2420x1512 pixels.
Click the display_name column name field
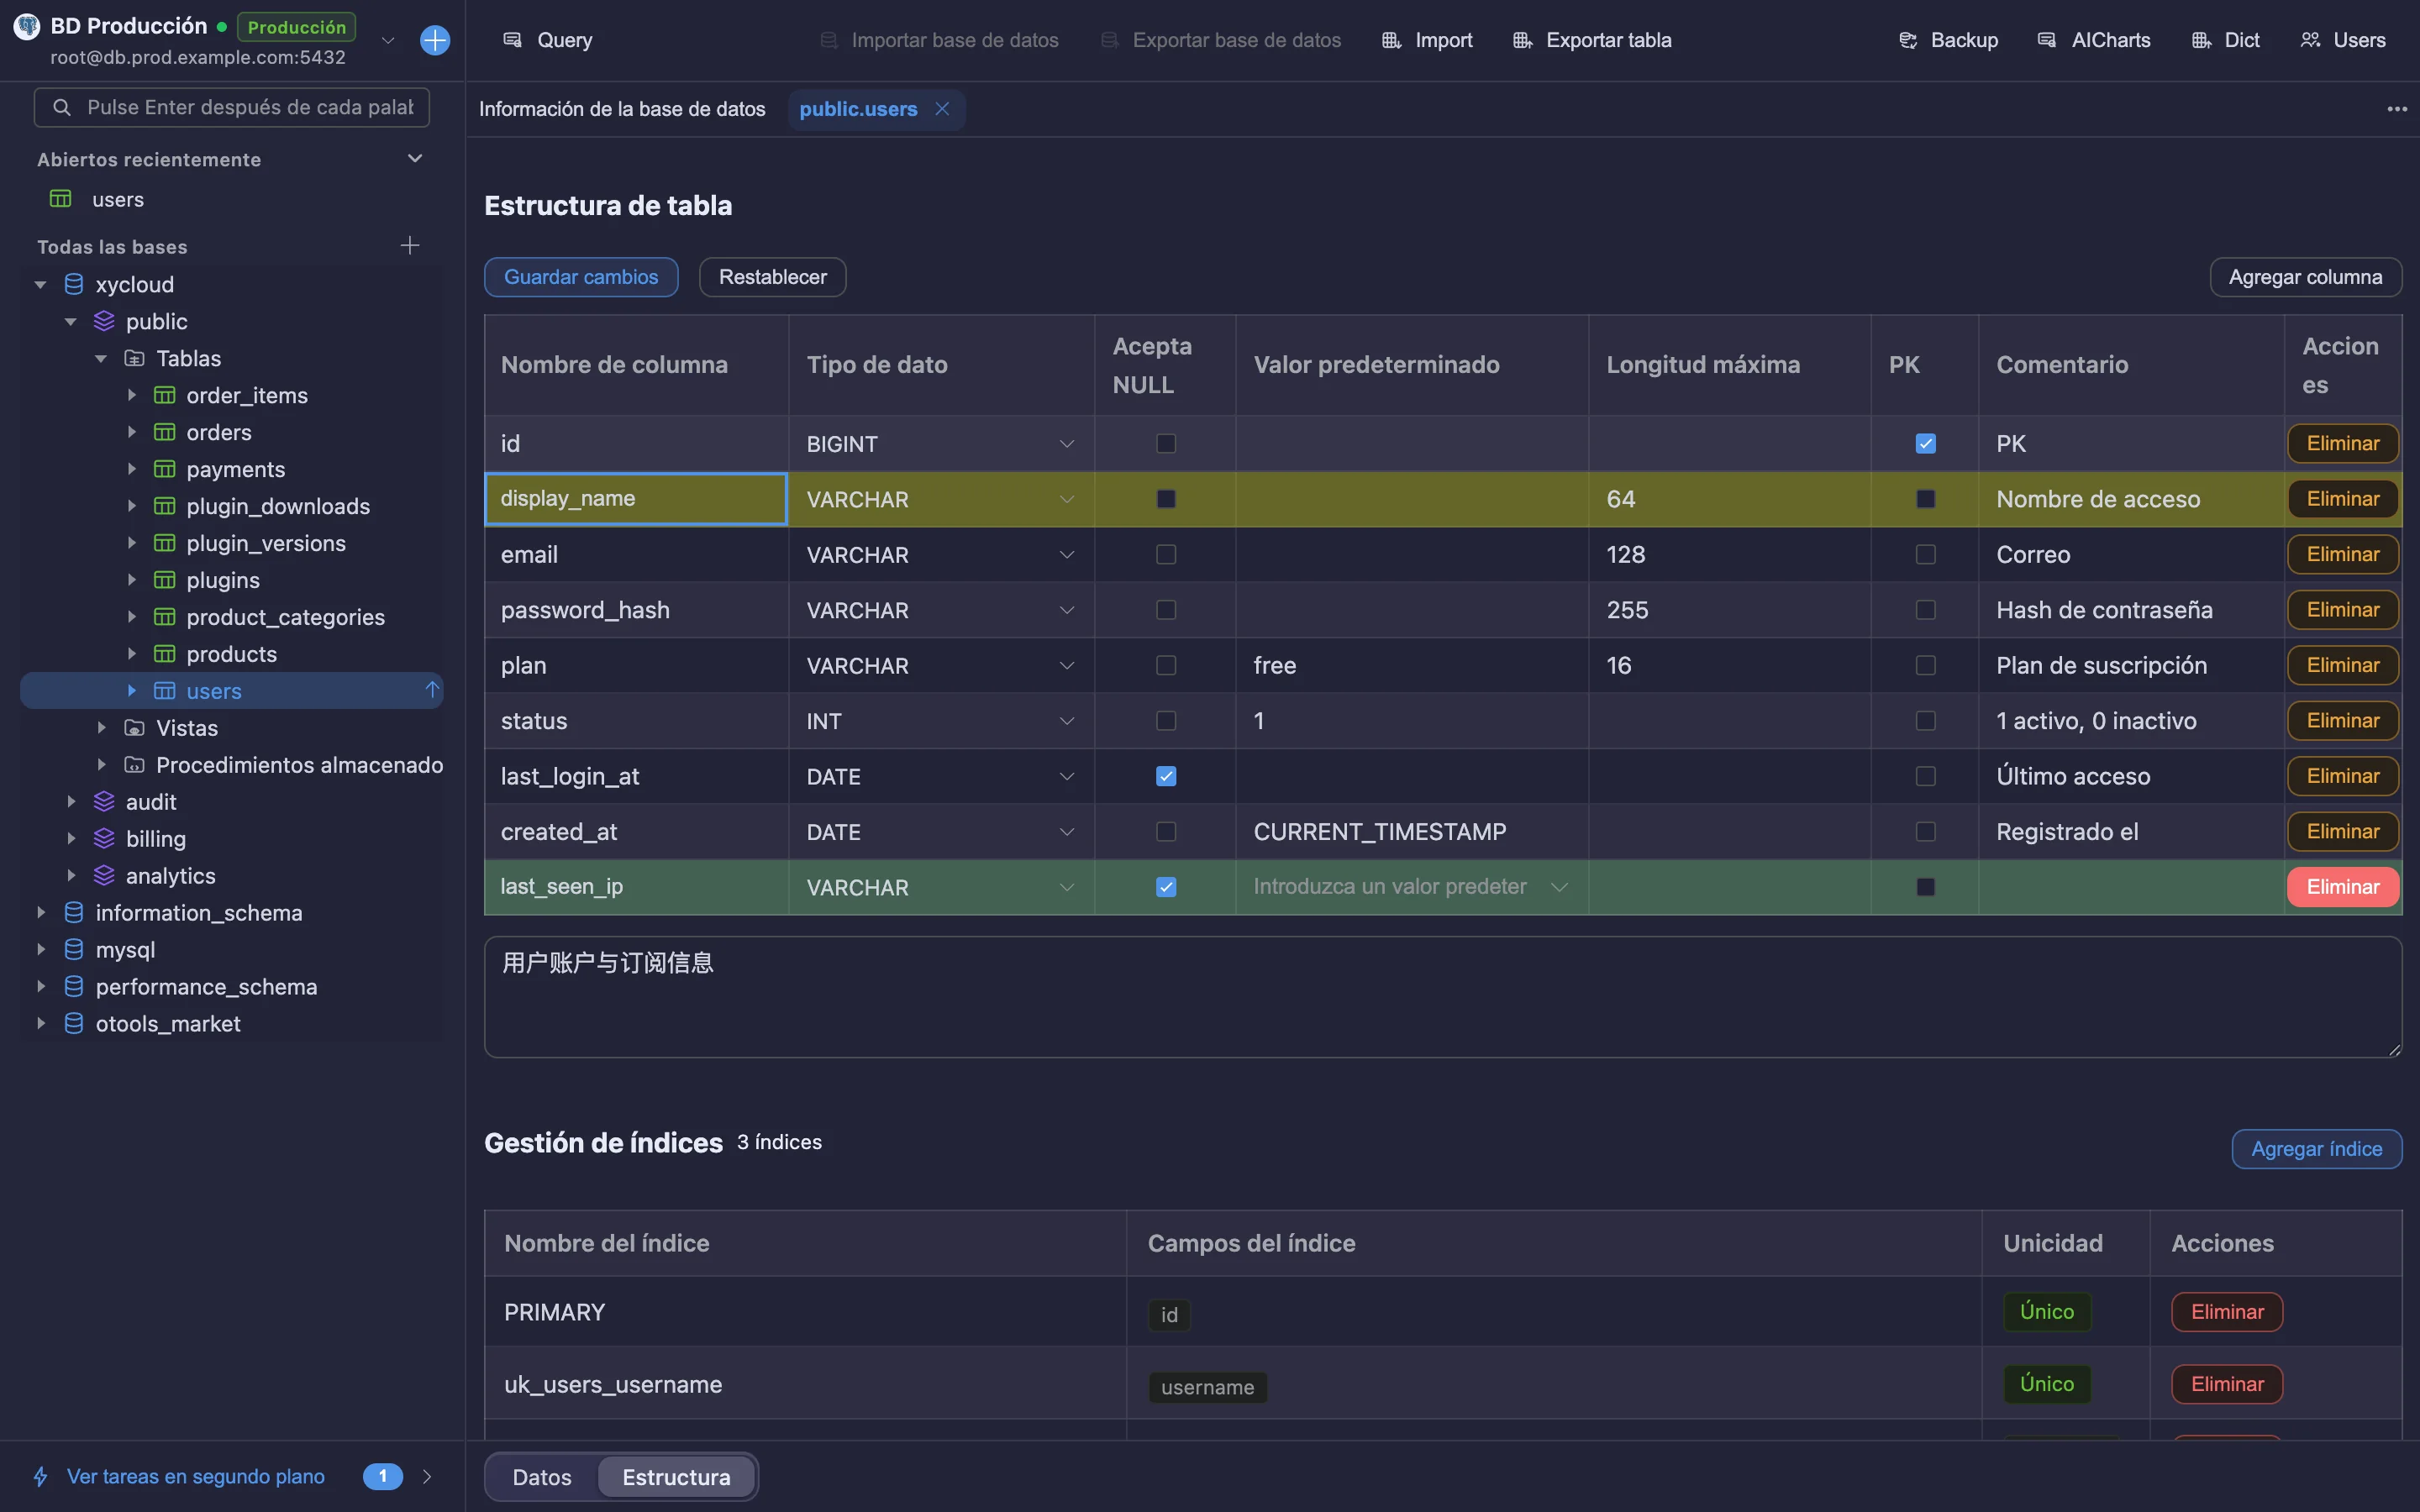tap(636, 499)
